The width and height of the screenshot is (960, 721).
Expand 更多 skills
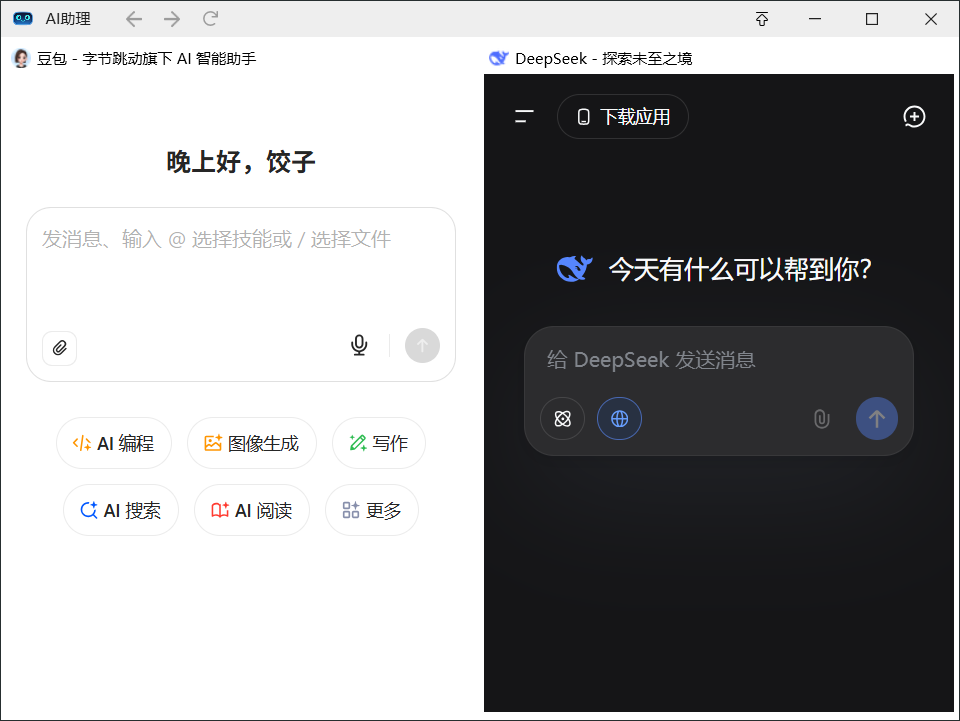372,510
